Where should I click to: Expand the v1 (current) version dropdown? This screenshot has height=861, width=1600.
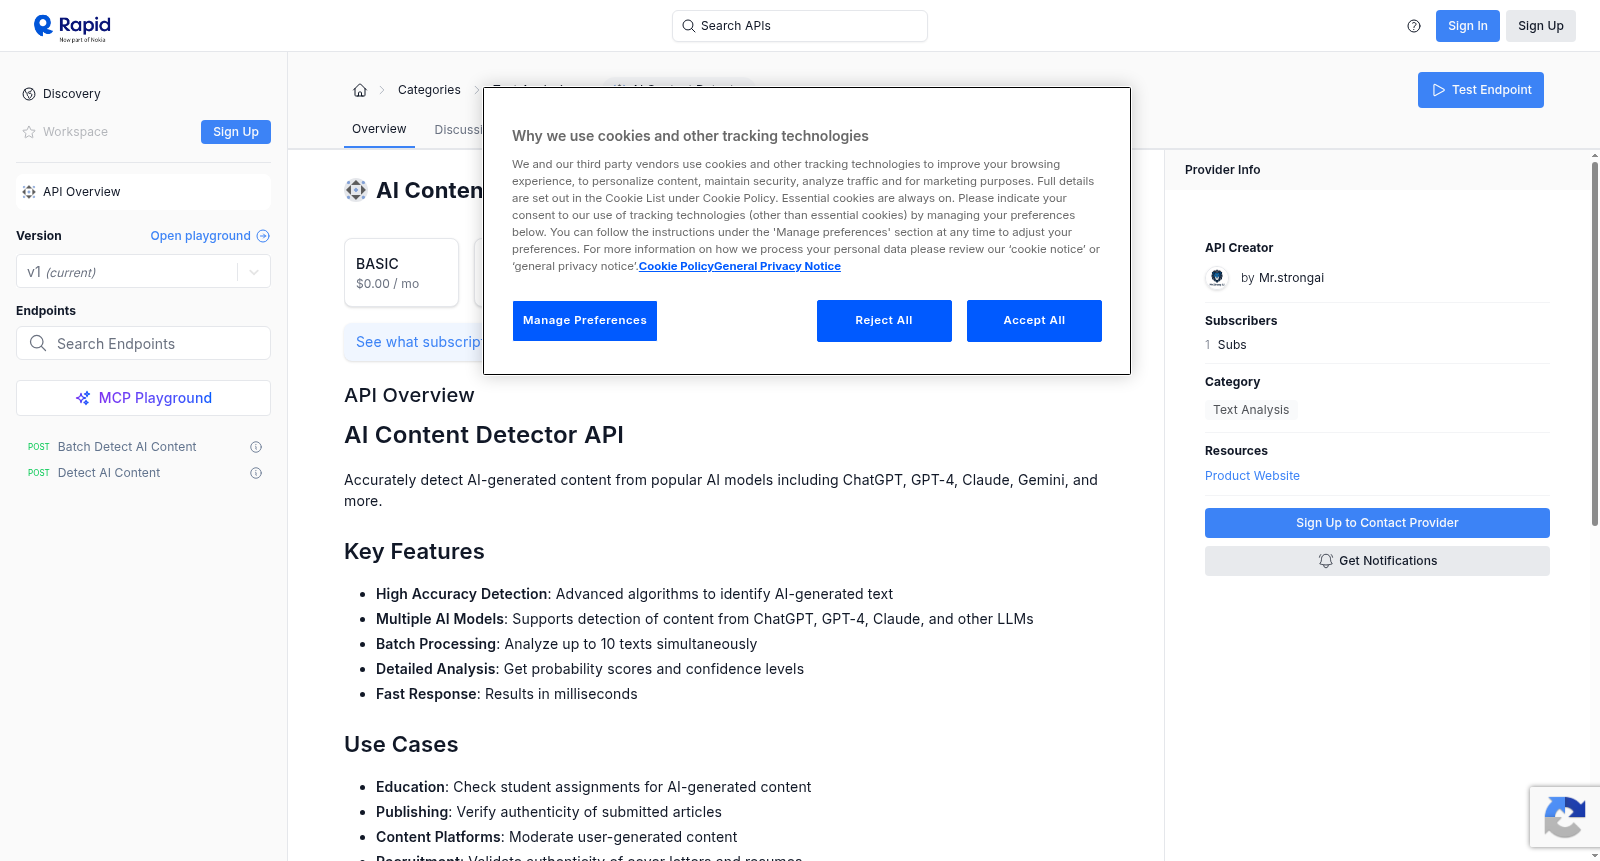click(143, 272)
